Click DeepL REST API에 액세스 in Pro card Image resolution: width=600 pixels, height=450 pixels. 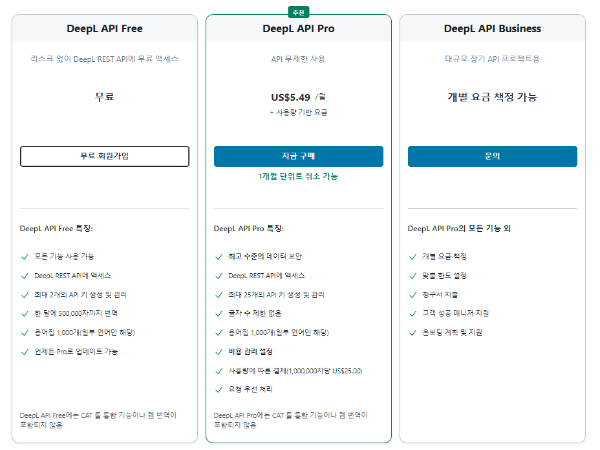[x=267, y=276]
